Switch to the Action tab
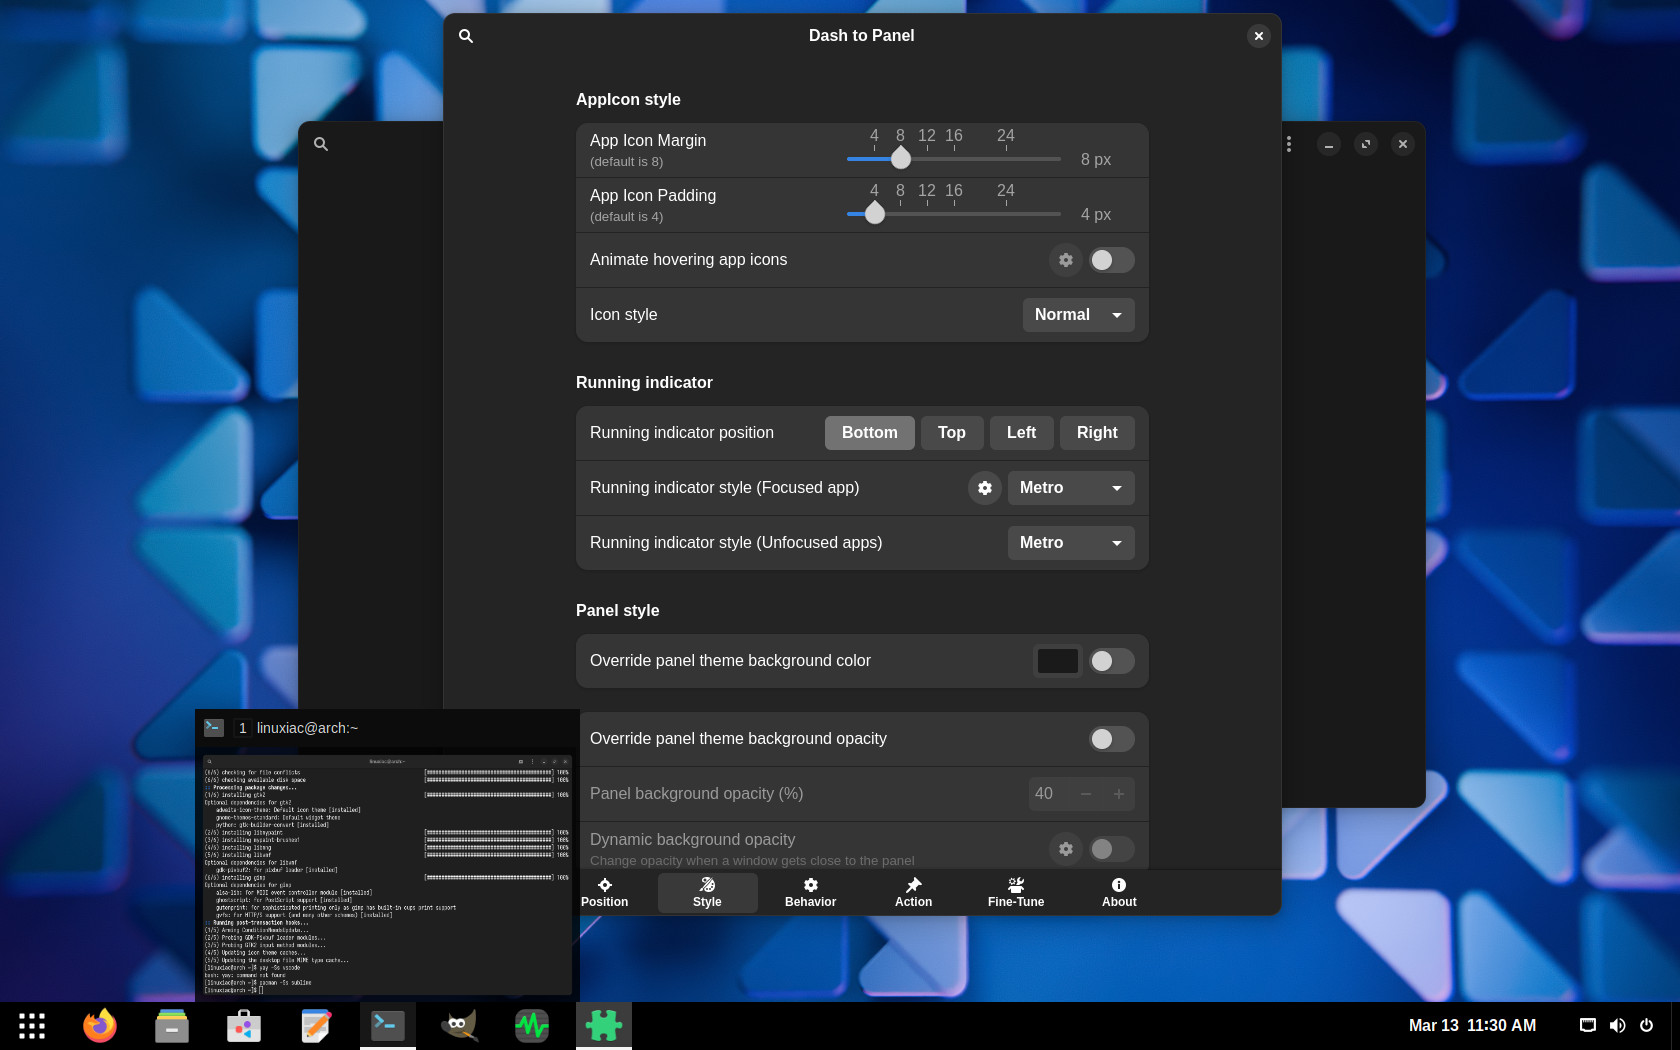Viewport: 1680px width, 1050px height. pos(913,893)
